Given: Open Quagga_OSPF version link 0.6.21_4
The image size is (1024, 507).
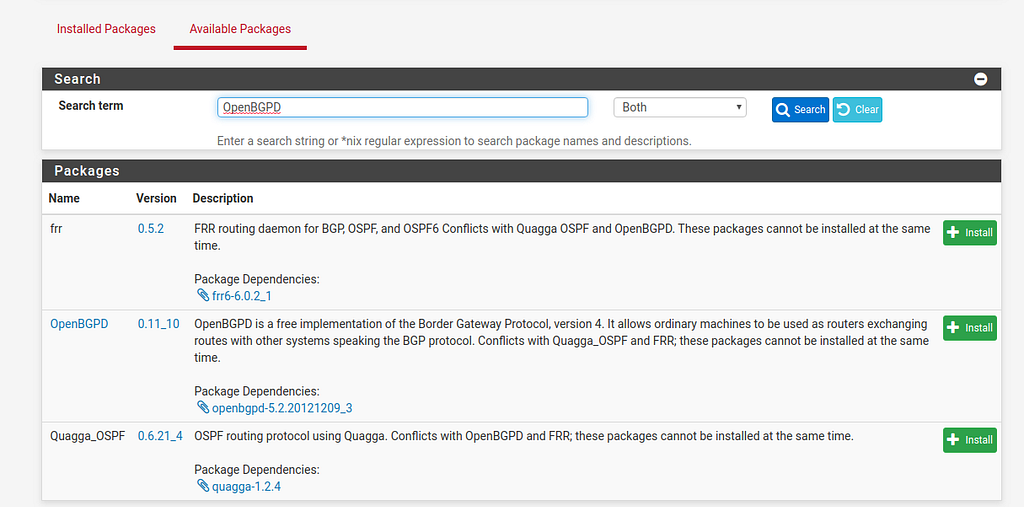Looking at the screenshot, I should pos(160,436).
